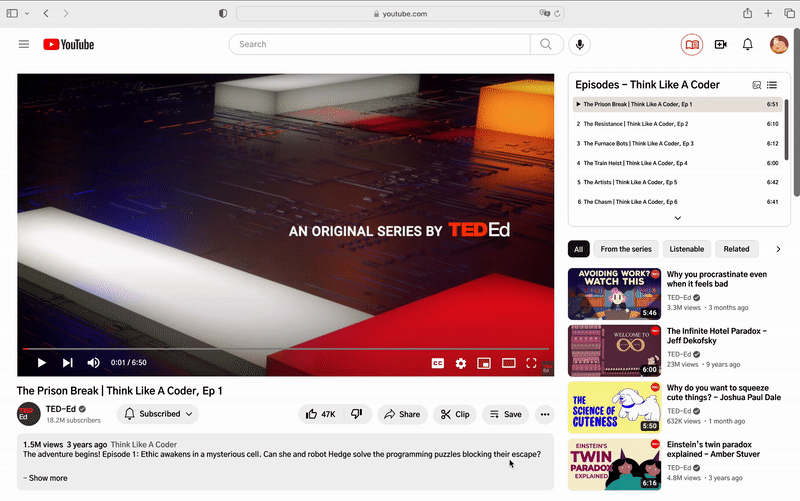Open the Create video camera icon
Viewport: 800px width, 501px height.
tap(720, 44)
